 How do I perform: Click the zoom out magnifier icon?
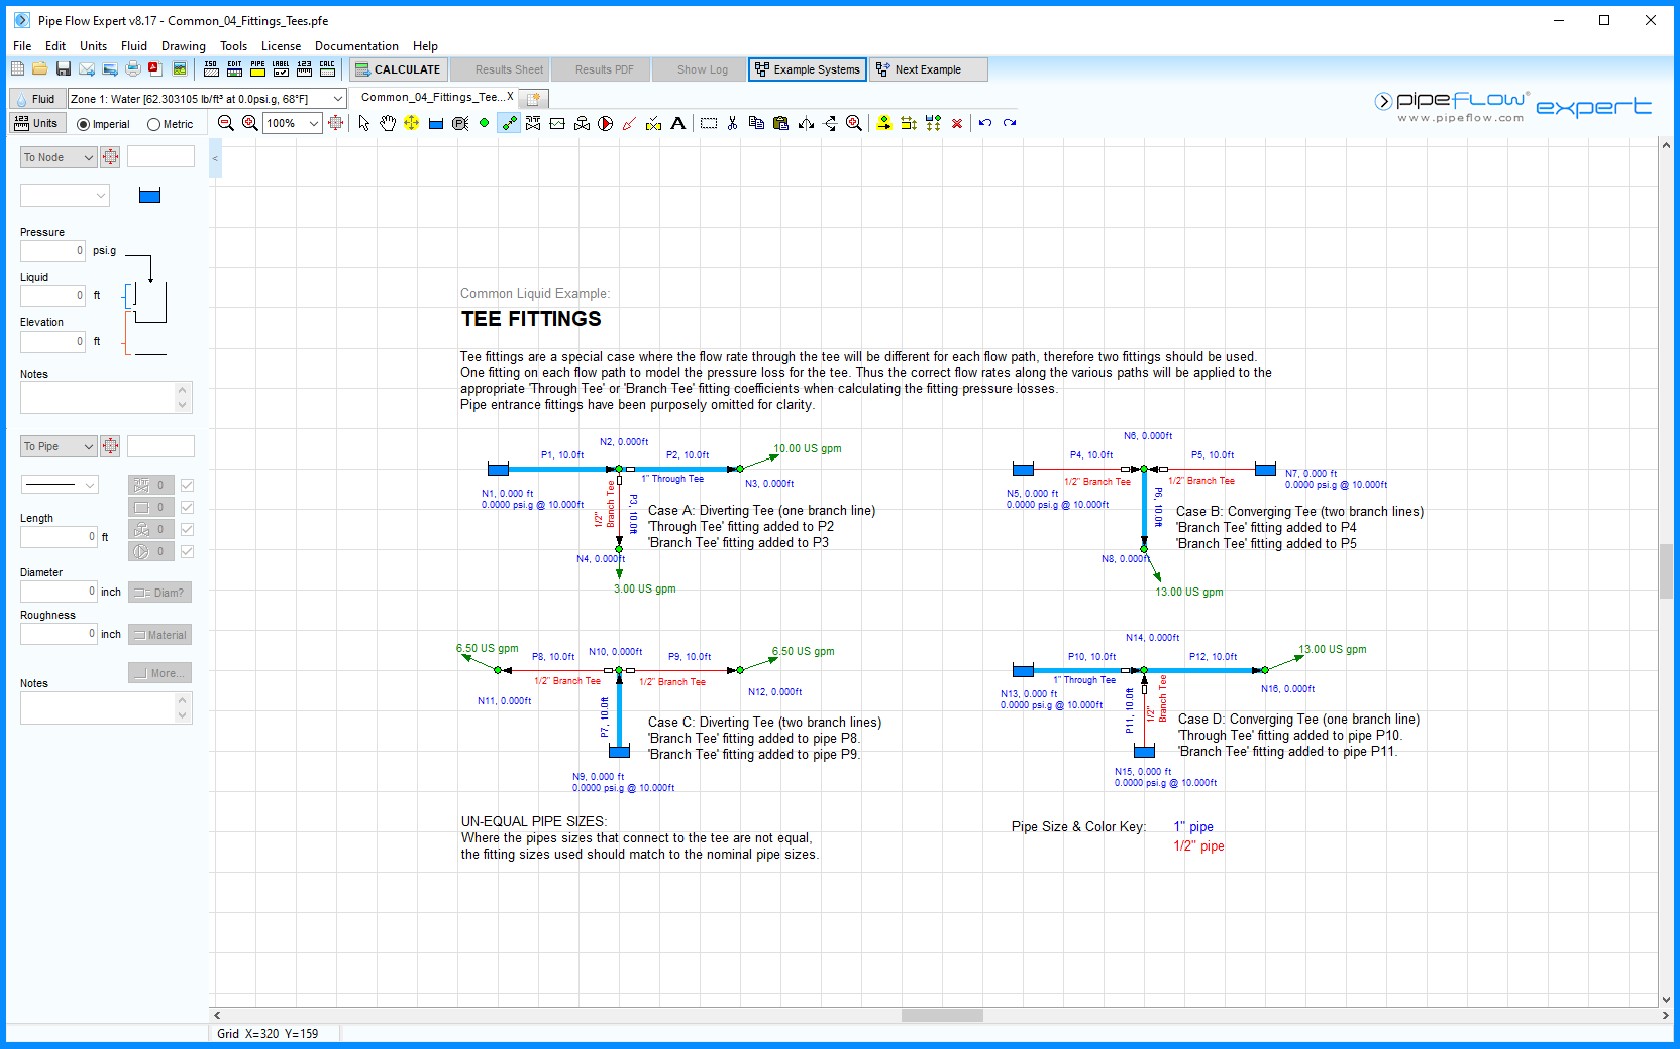[x=226, y=123]
